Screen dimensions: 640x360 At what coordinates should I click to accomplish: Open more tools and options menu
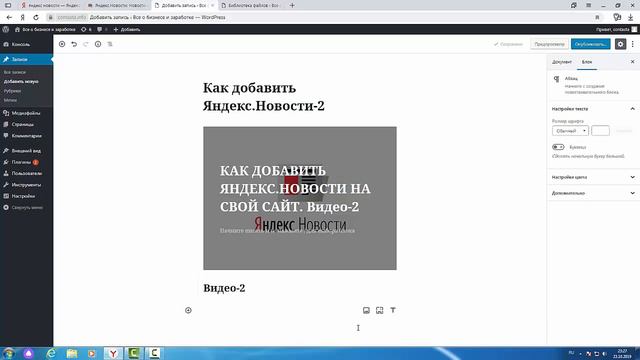tap(633, 44)
